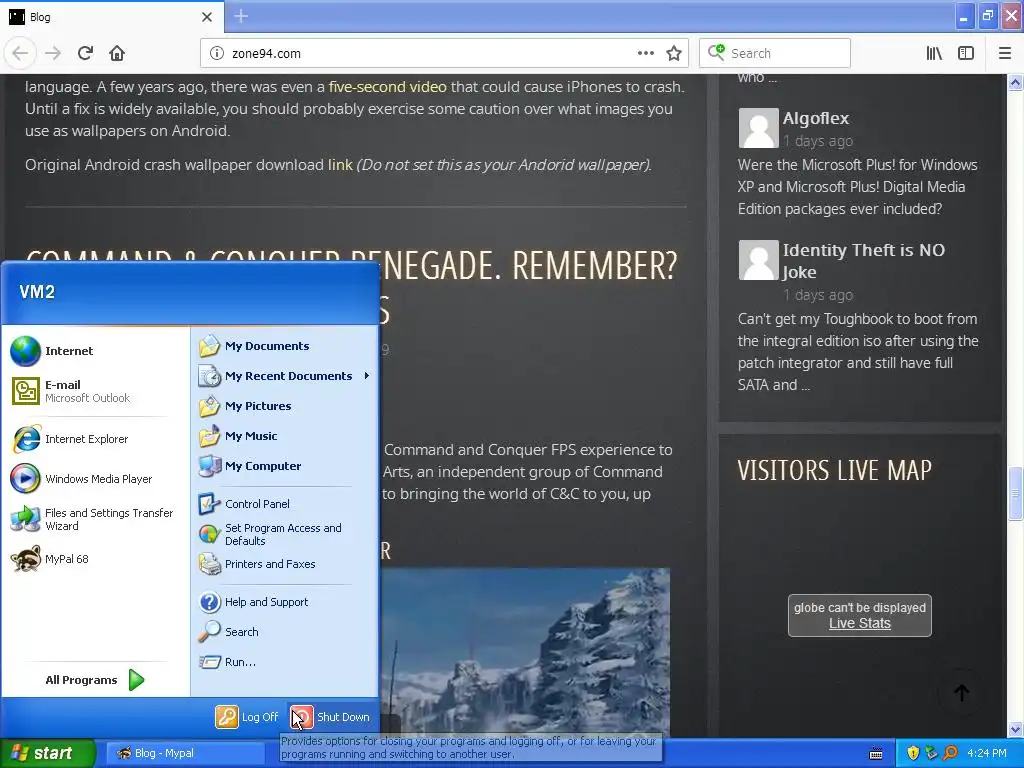
Task: Click the system tray clock
Action: 987,754
